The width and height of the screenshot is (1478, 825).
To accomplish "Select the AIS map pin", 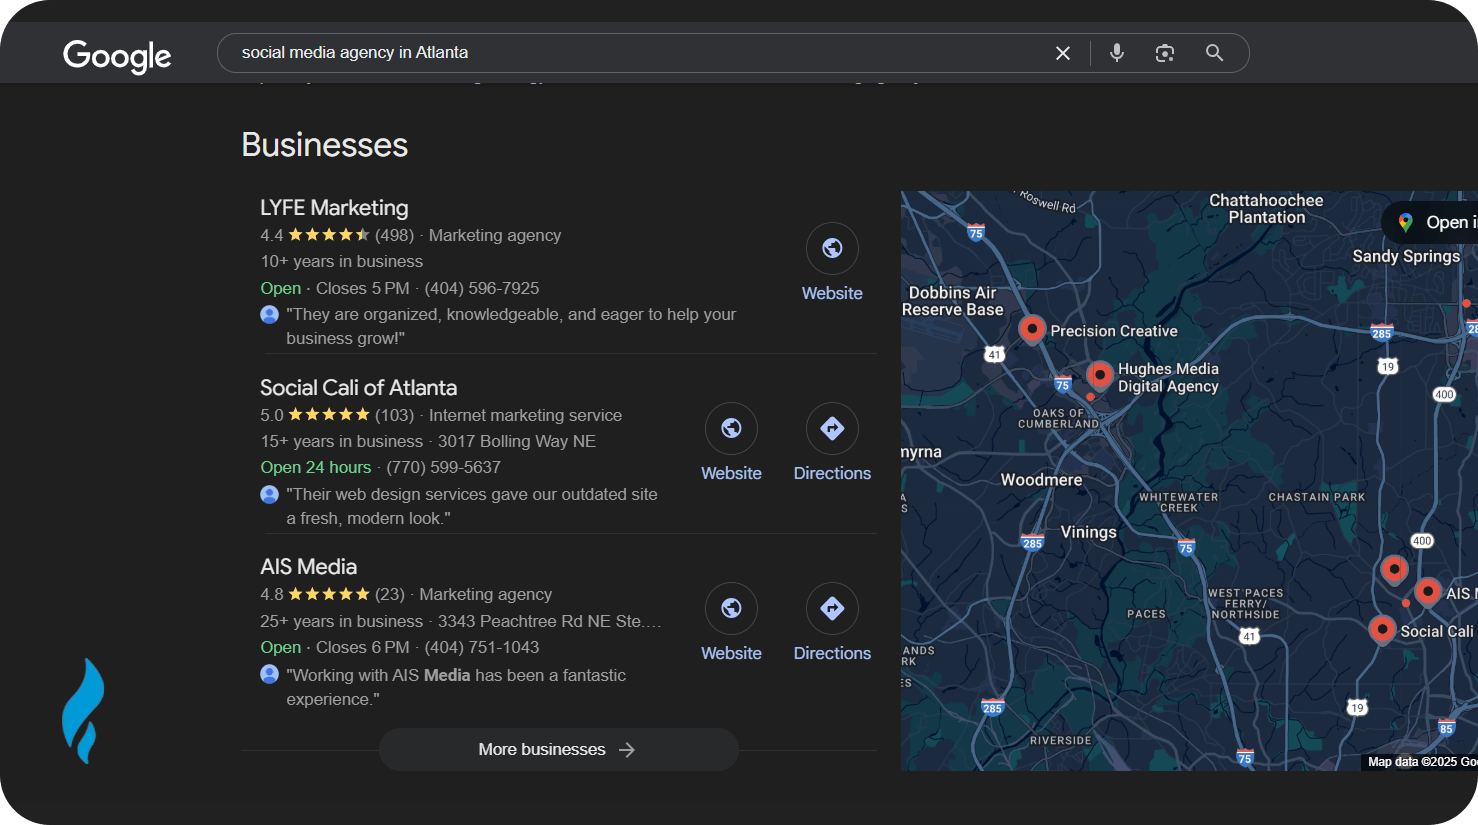I will point(1428,591).
